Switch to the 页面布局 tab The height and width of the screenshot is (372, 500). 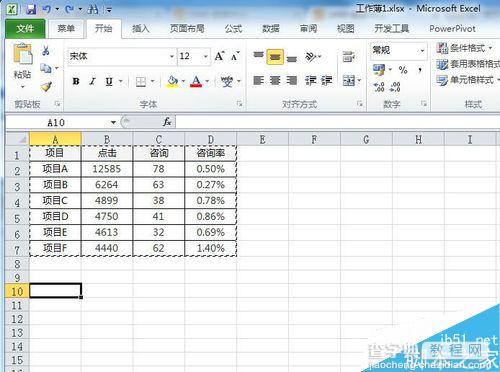(x=187, y=29)
